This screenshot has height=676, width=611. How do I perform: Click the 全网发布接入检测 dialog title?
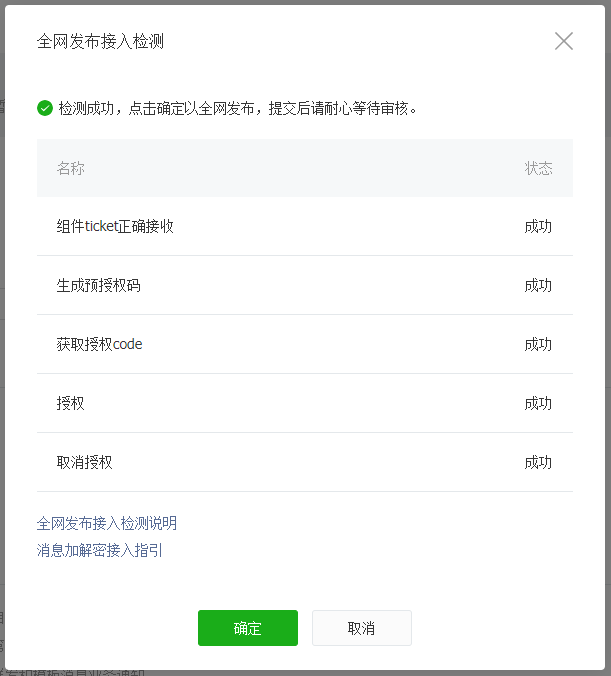click(x=100, y=41)
